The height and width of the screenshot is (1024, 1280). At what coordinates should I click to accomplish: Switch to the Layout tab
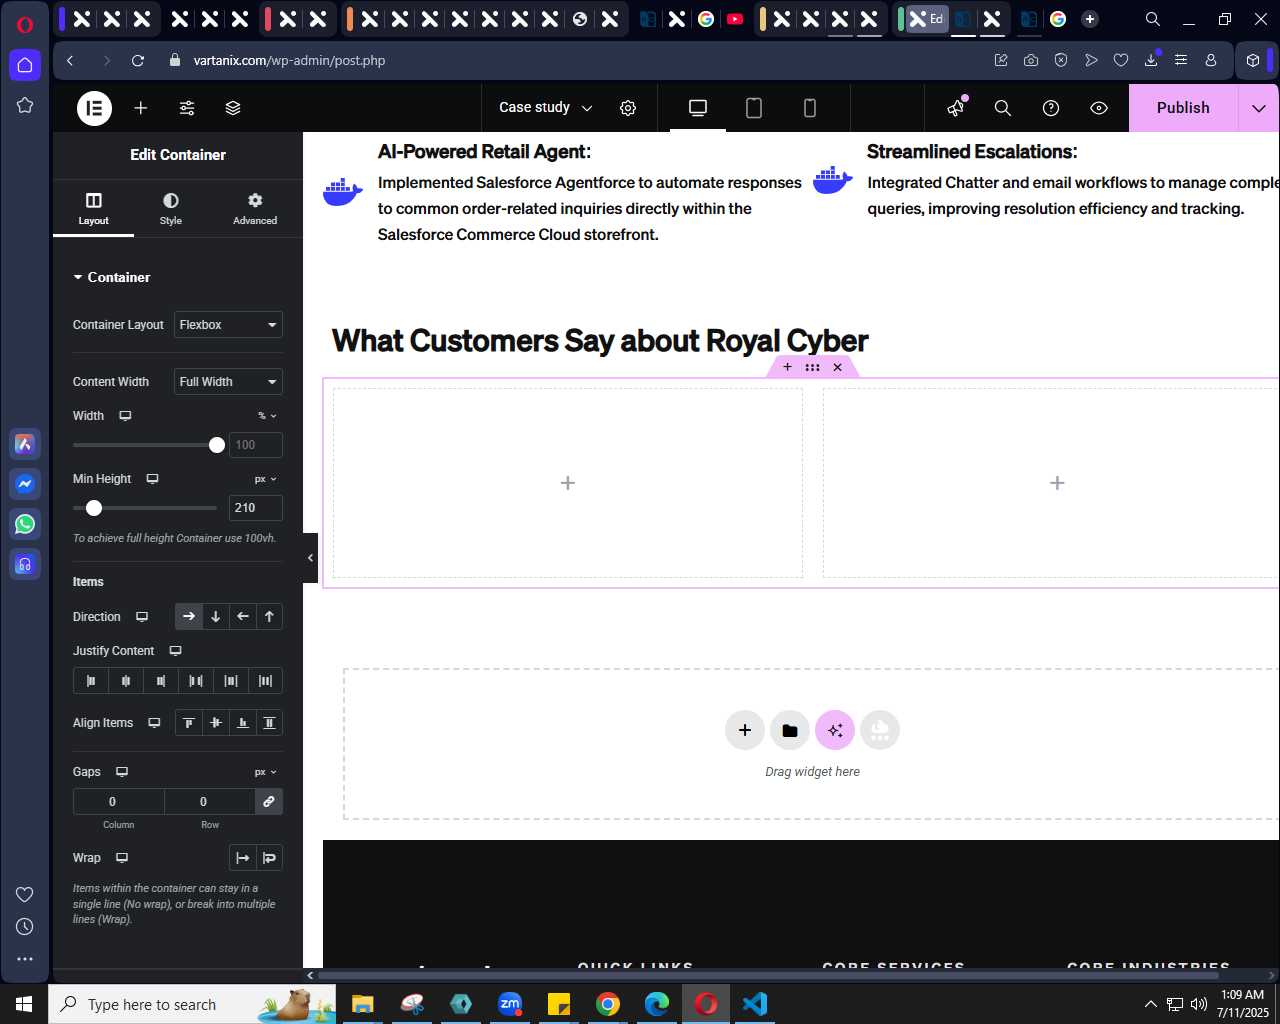click(93, 208)
